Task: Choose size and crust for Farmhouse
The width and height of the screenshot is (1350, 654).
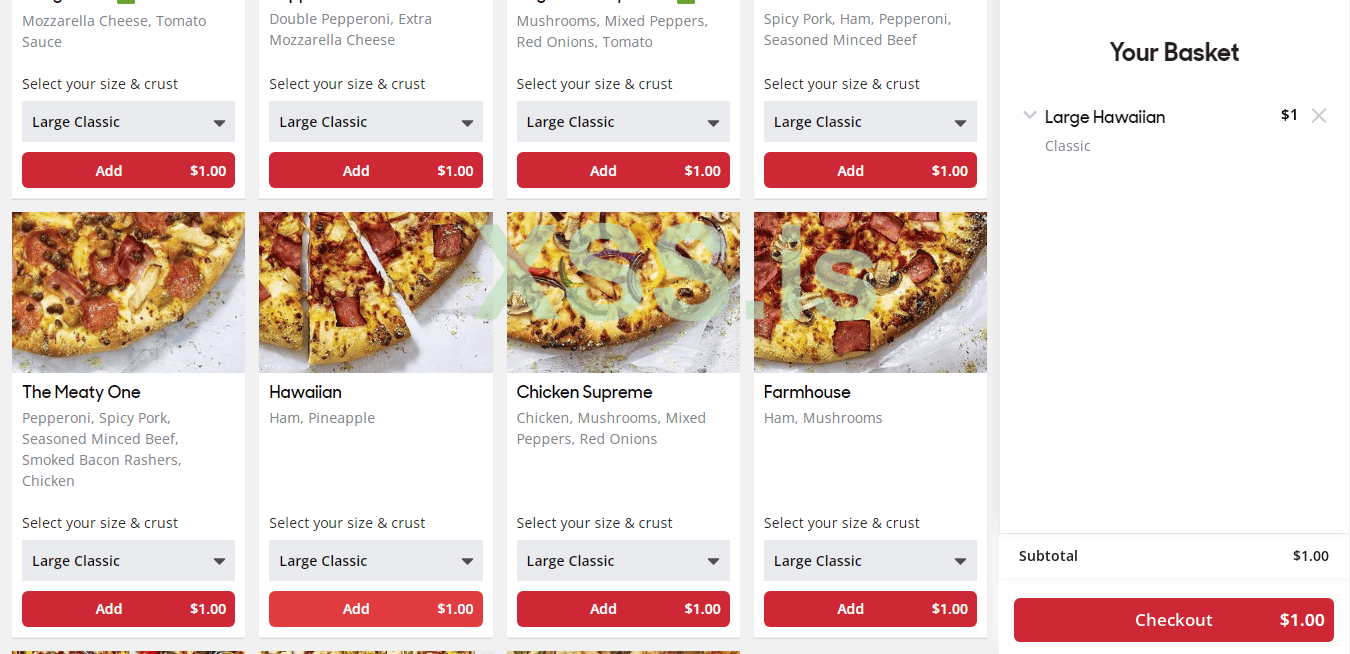Action: (870, 561)
